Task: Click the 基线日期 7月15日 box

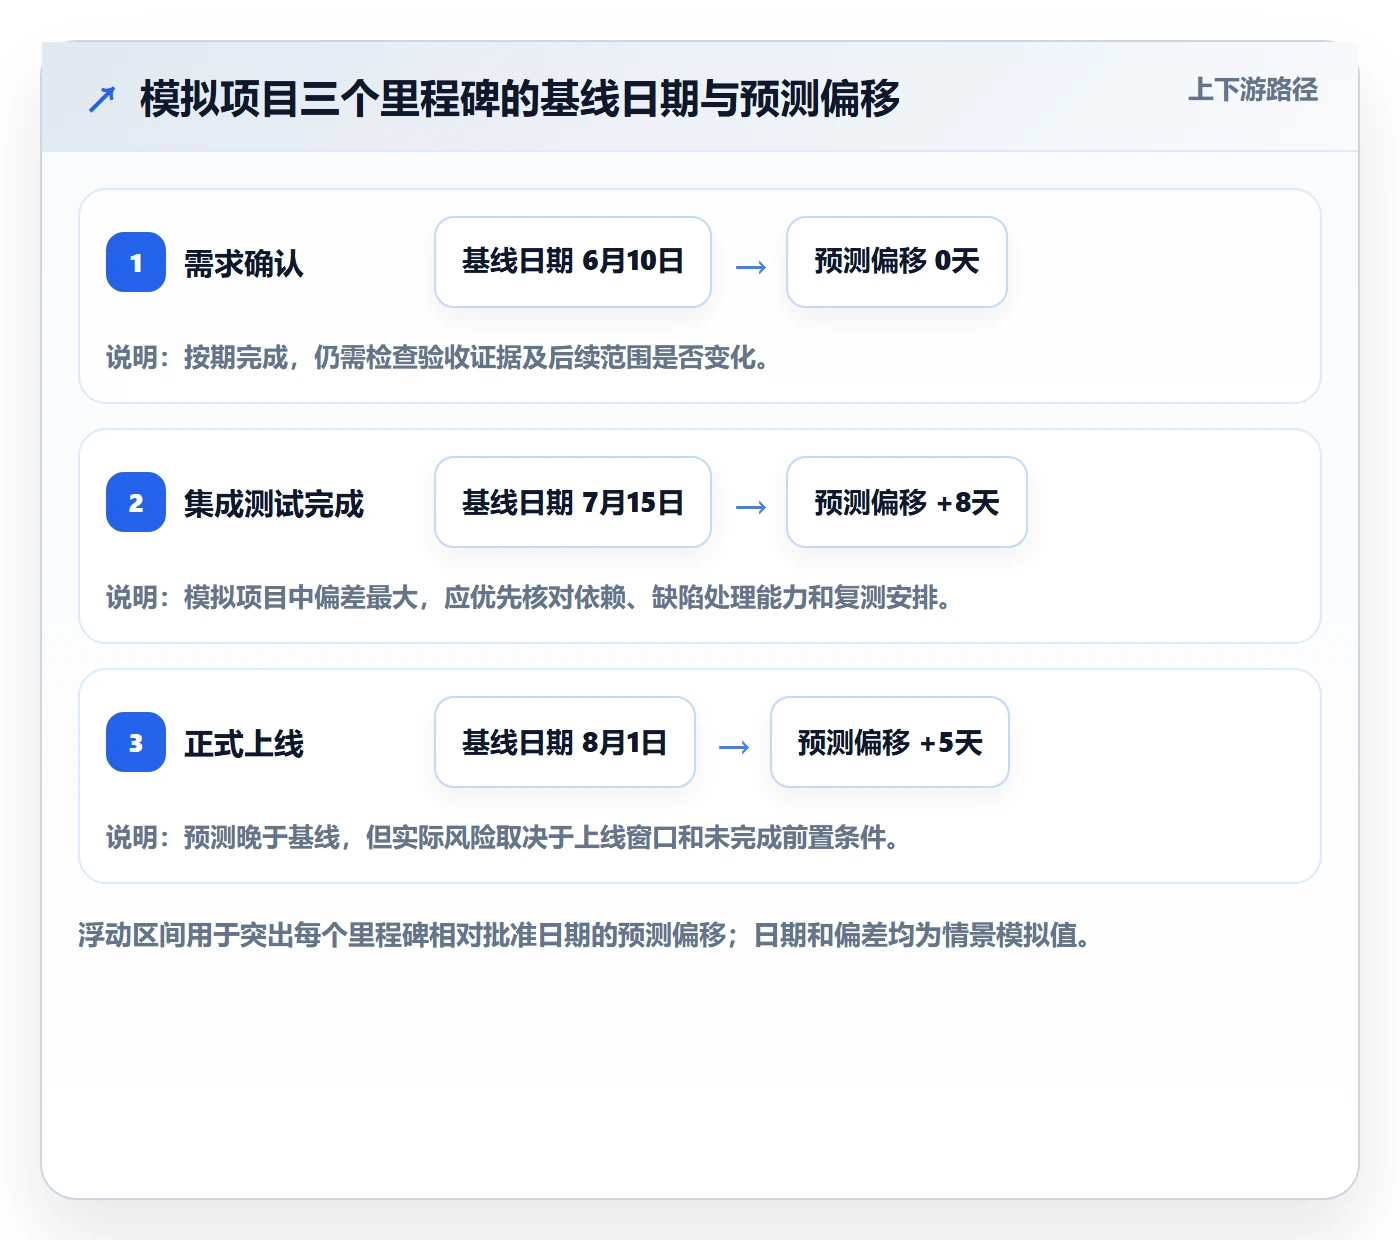Action: (573, 502)
